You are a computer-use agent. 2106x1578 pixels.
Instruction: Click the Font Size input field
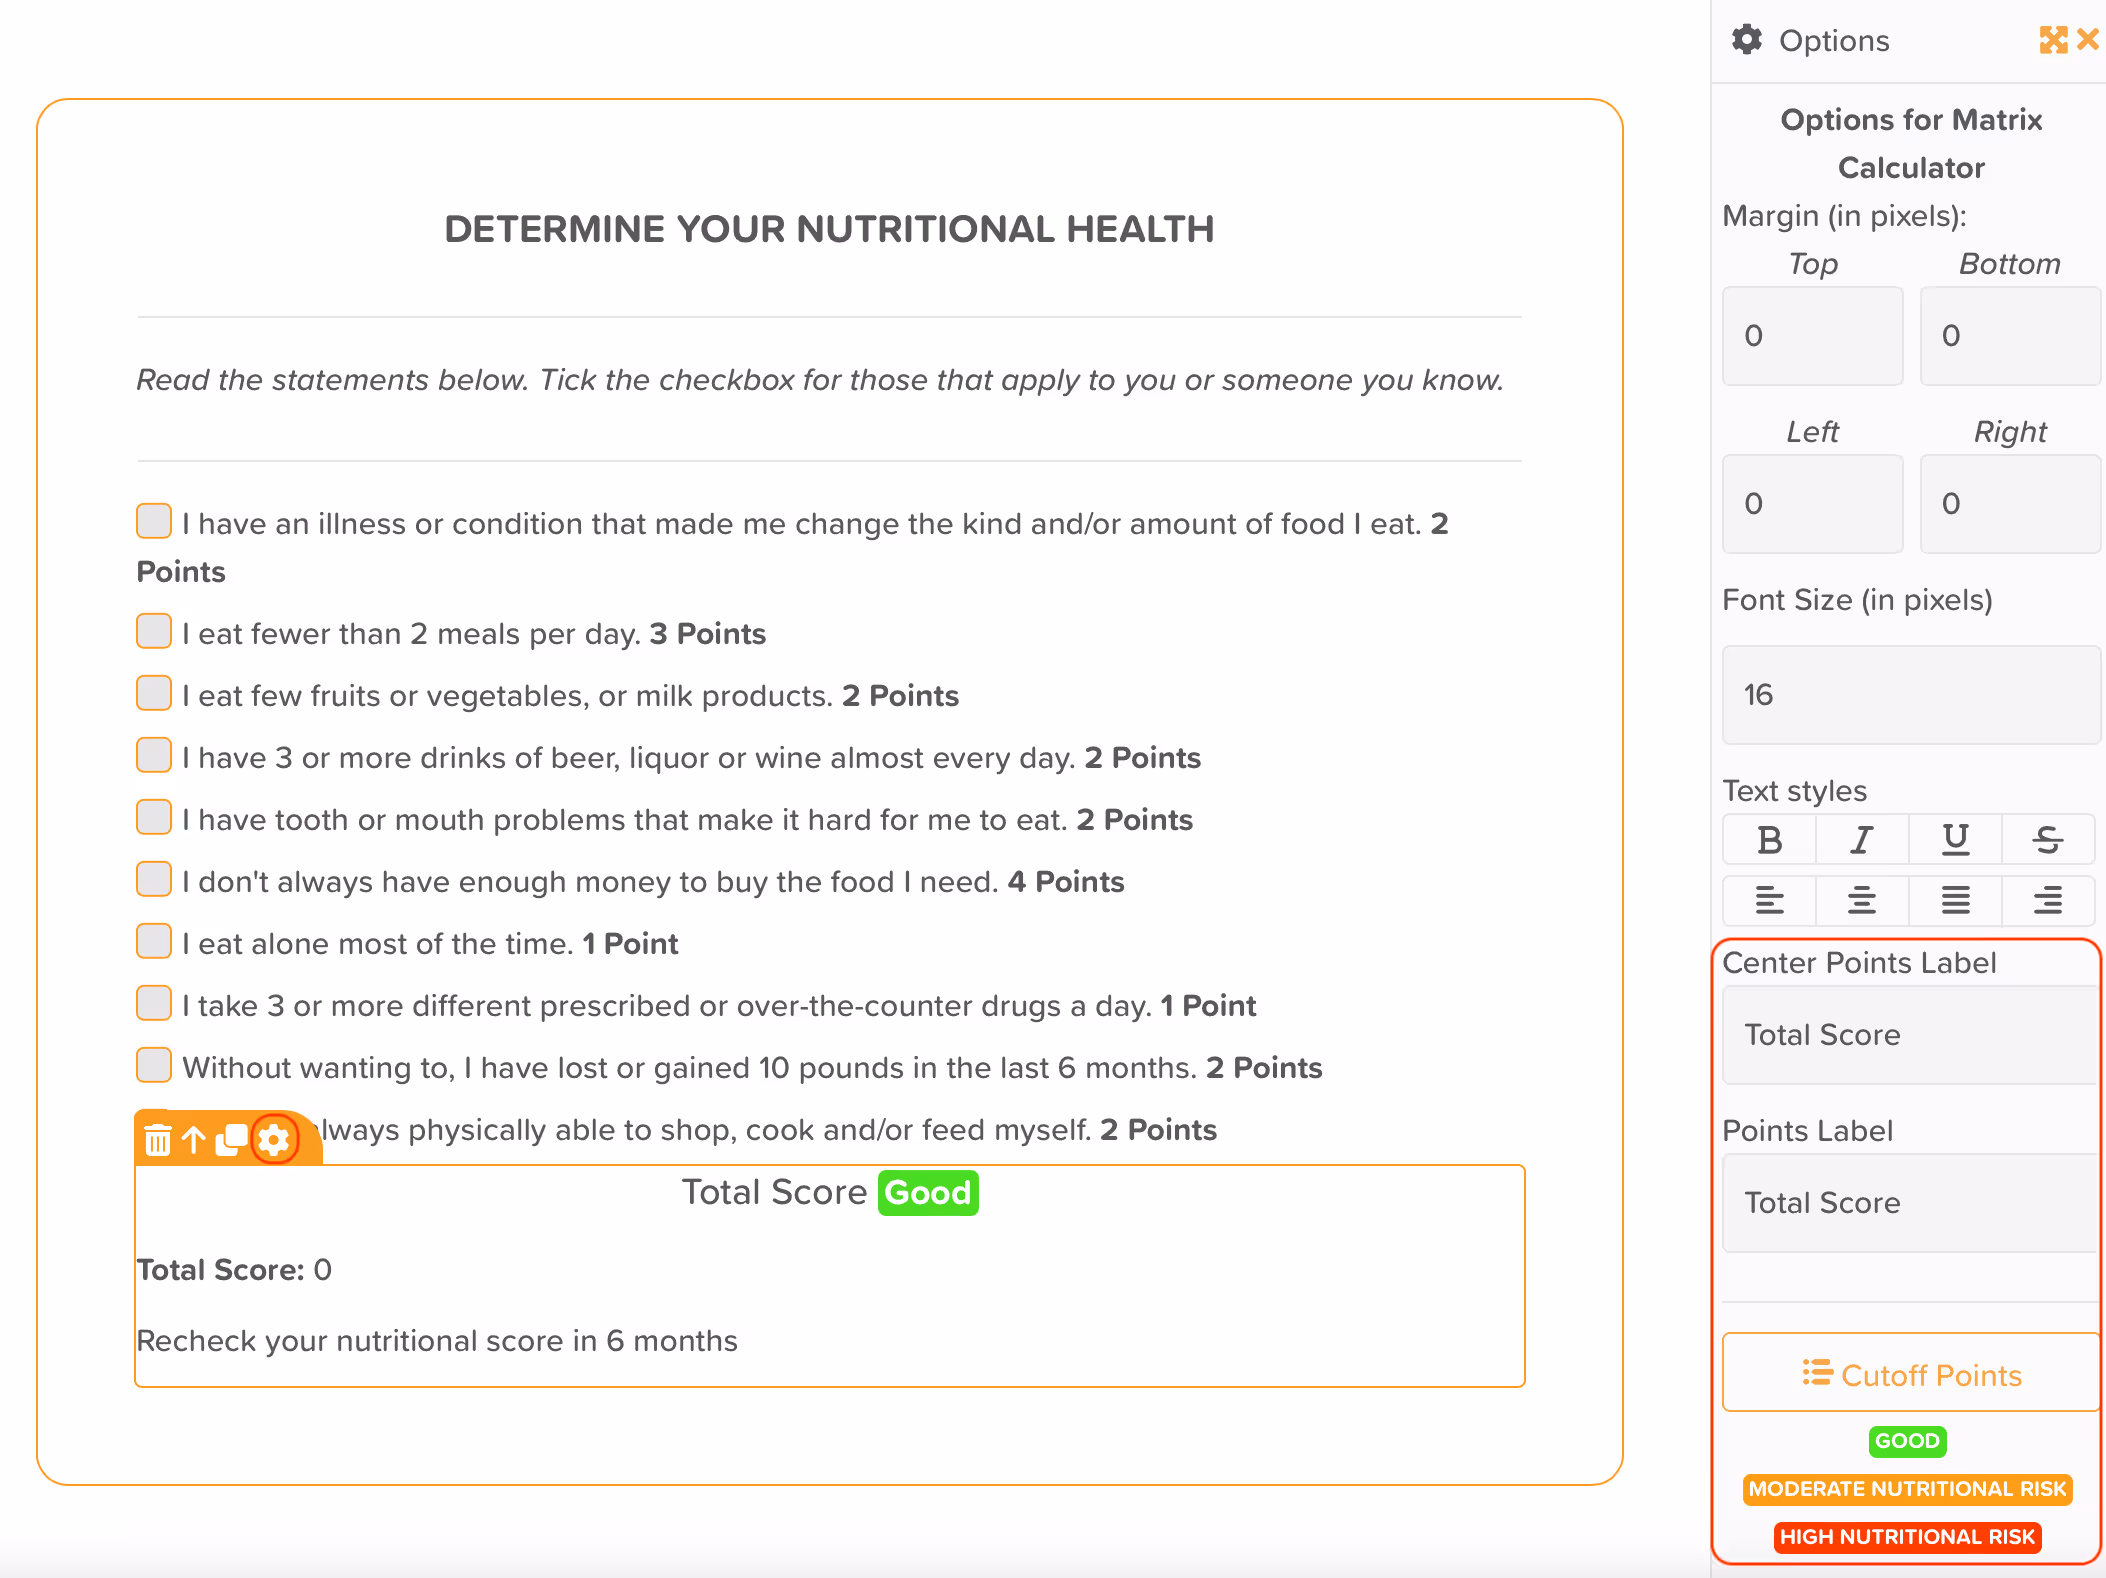(x=1911, y=695)
